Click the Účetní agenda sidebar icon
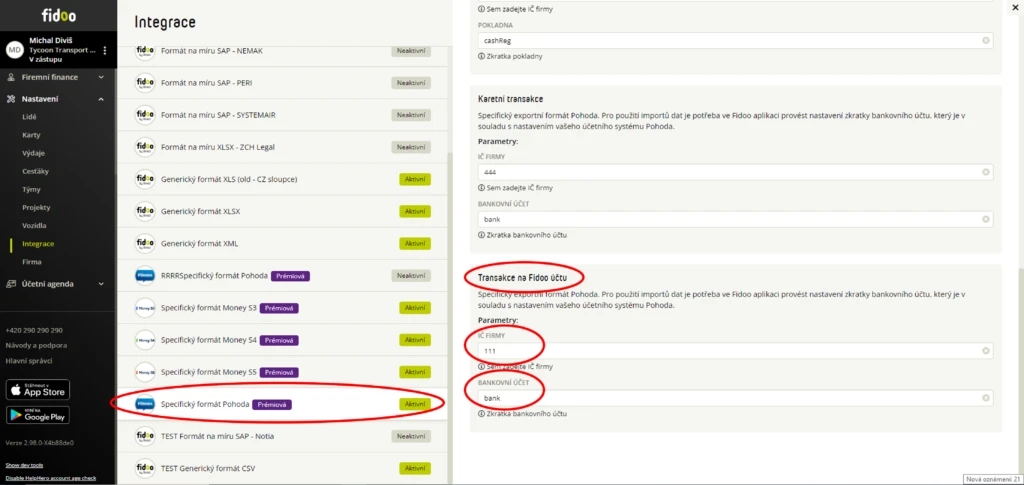The height and width of the screenshot is (485, 1024). (x=10, y=284)
